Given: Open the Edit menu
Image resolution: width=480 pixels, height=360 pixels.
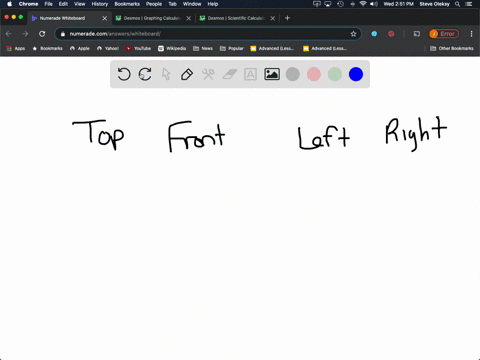Looking at the screenshot, I should pos(63,4).
